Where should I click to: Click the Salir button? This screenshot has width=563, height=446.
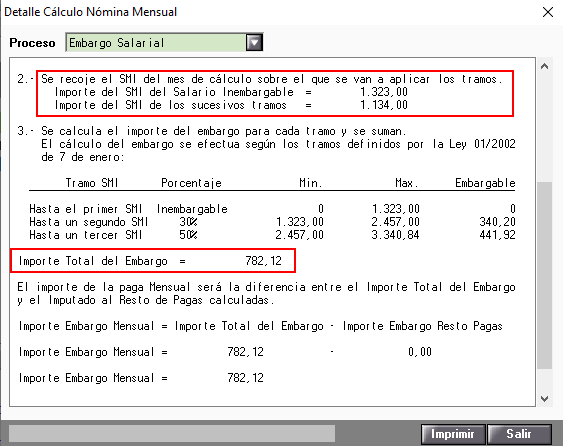519,434
